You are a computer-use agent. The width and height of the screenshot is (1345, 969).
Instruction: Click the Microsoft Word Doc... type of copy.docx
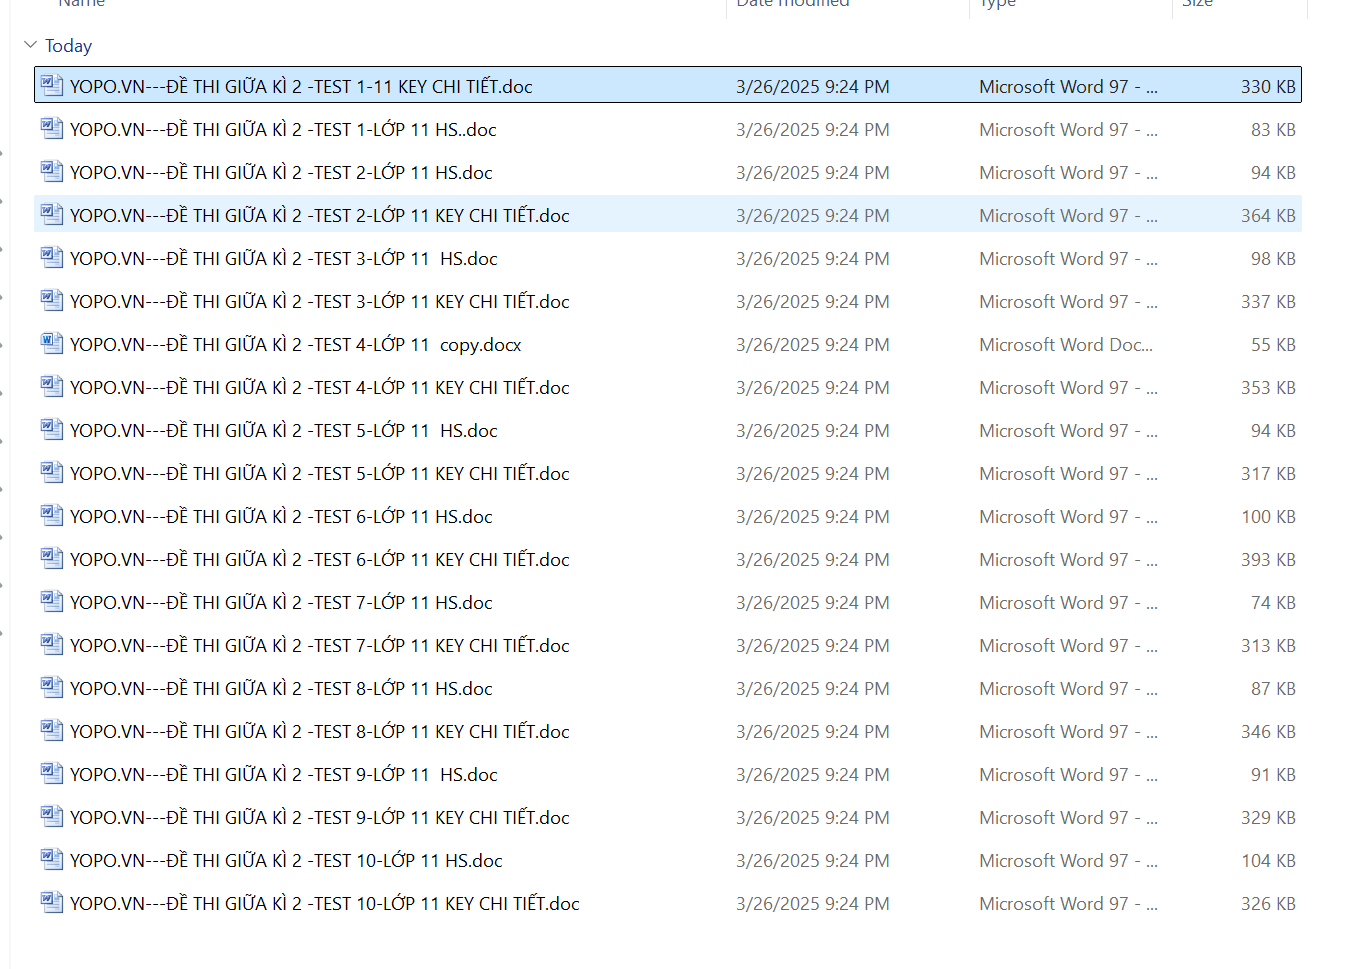(1065, 345)
